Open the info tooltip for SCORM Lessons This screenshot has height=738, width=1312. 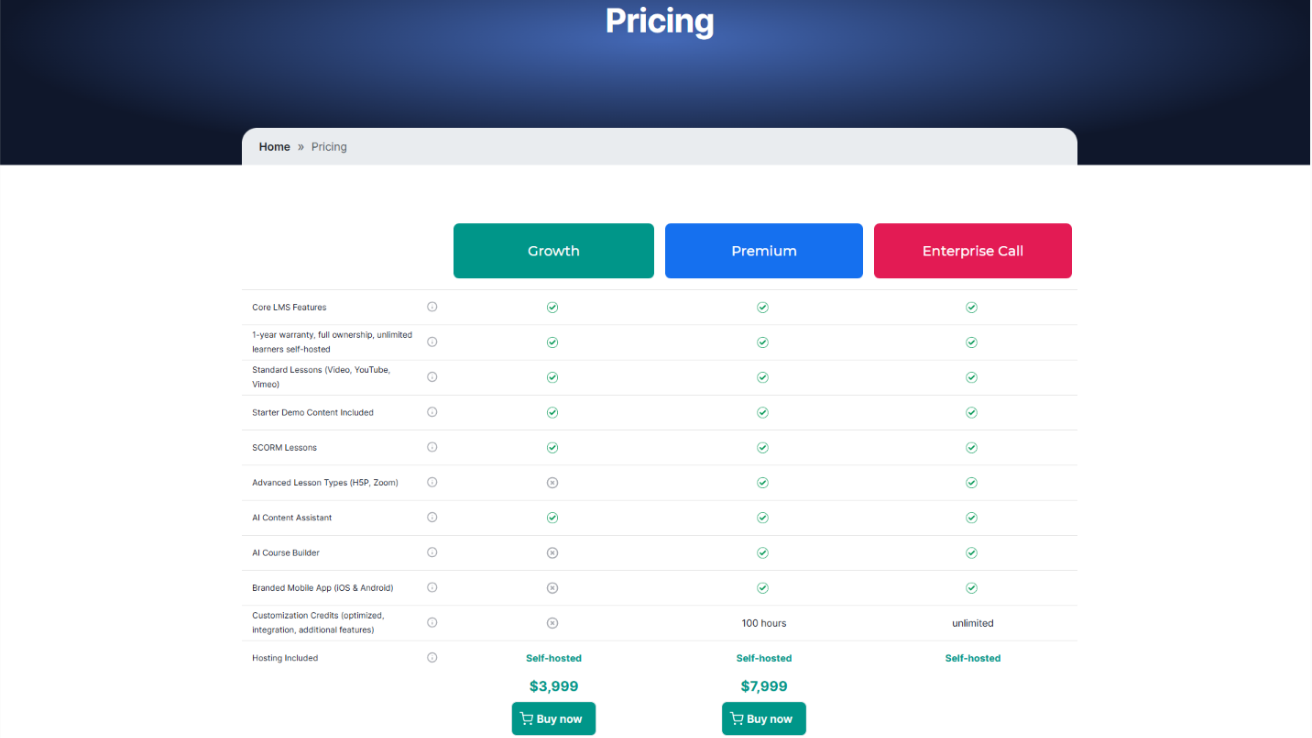tap(431, 447)
